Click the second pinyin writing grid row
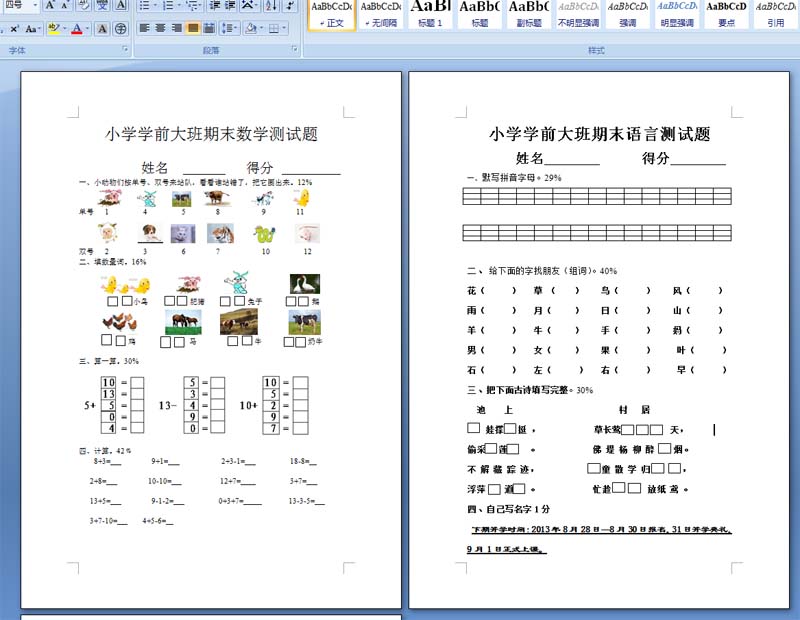The image size is (800, 620). coord(597,232)
